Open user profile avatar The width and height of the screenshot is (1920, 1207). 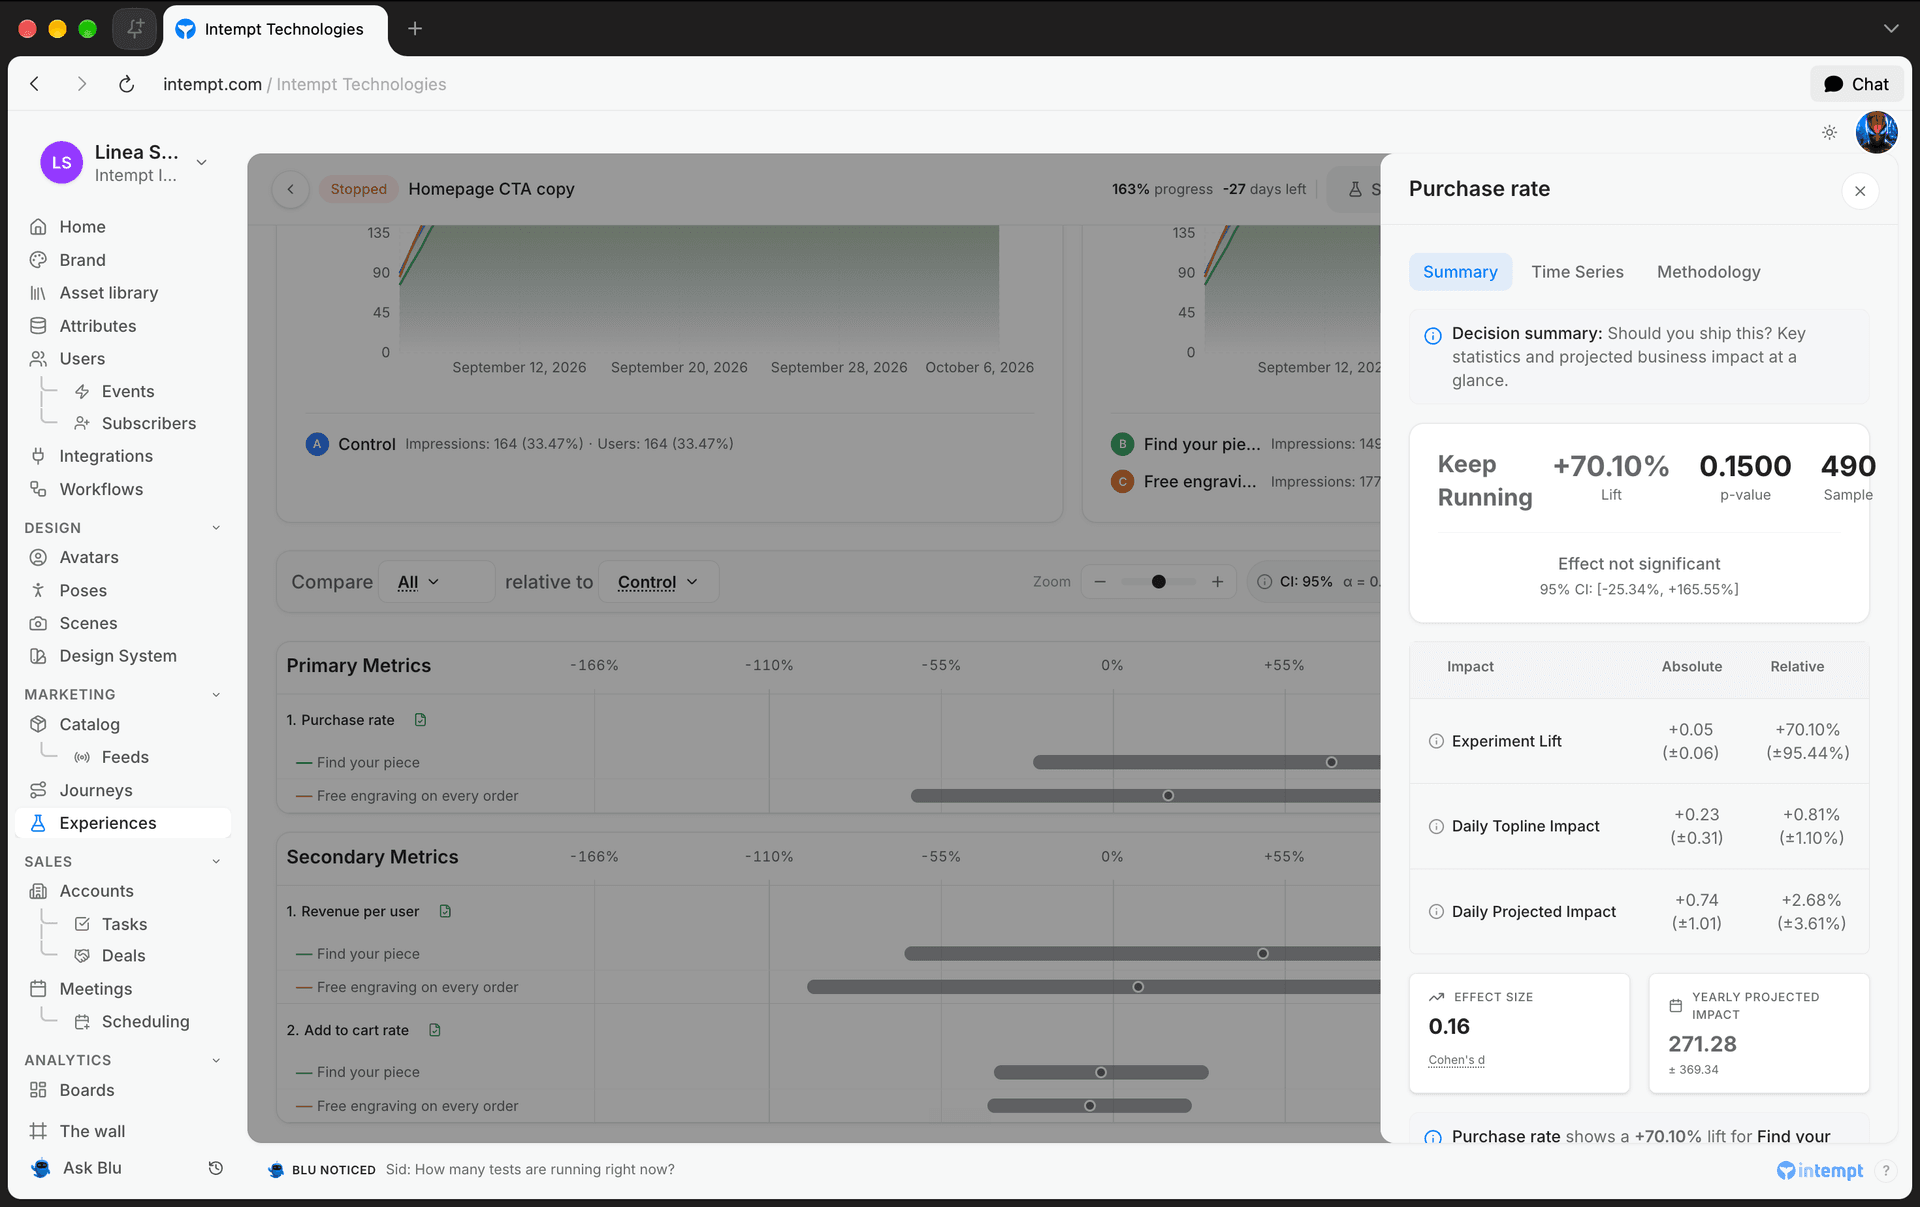tap(1876, 133)
